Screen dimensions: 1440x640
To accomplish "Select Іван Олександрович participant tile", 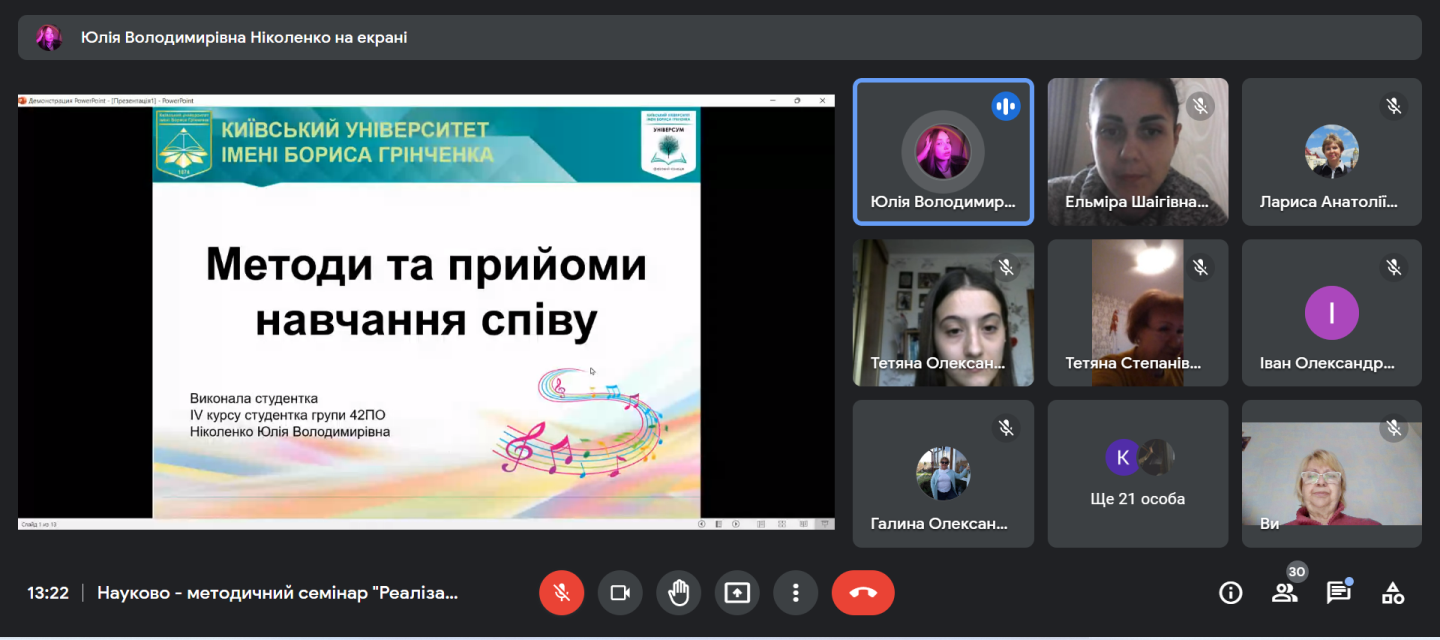I will coord(1332,313).
